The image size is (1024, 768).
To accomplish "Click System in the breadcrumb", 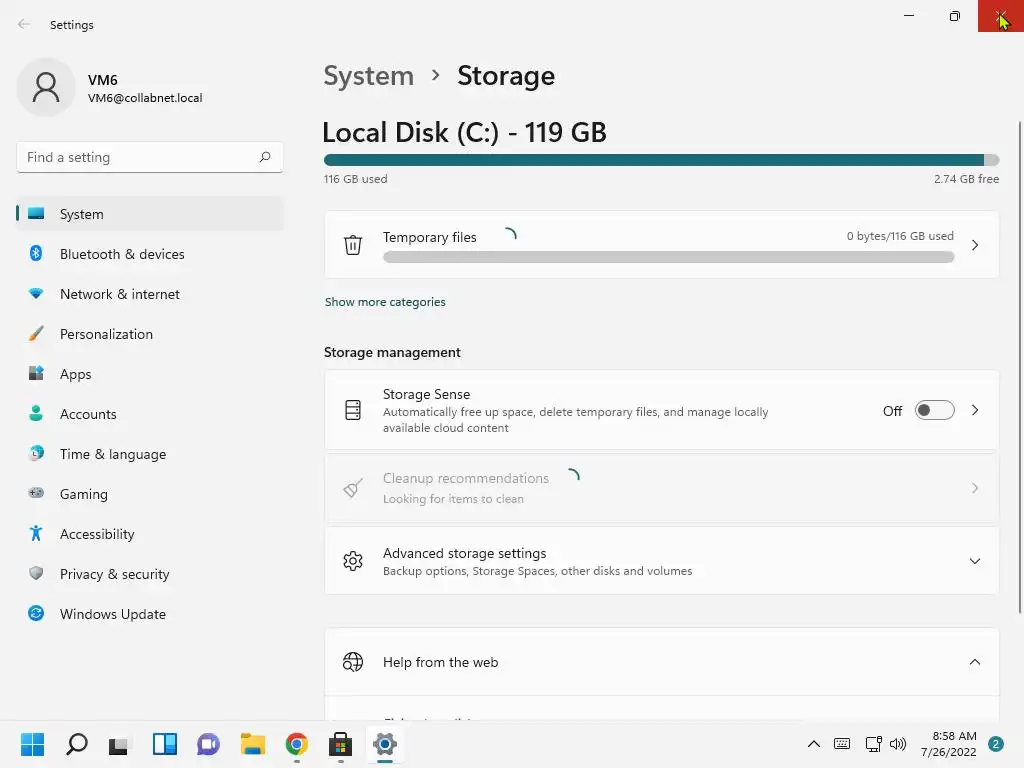I will [368, 76].
